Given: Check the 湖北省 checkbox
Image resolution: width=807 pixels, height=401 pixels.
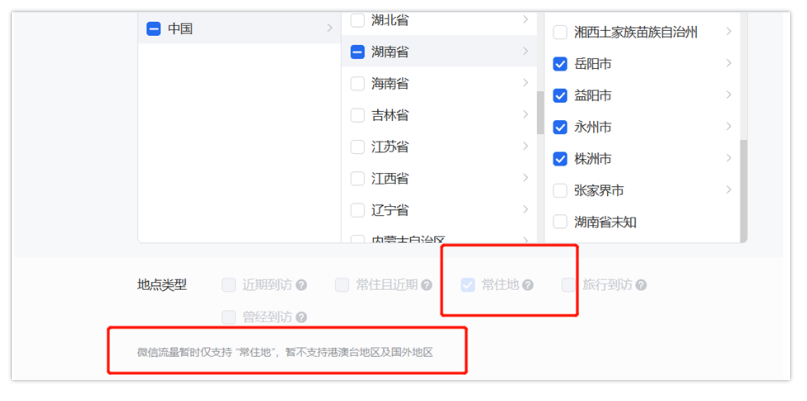Looking at the screenshot, I should pyautogui.click(x=358, y=21).
